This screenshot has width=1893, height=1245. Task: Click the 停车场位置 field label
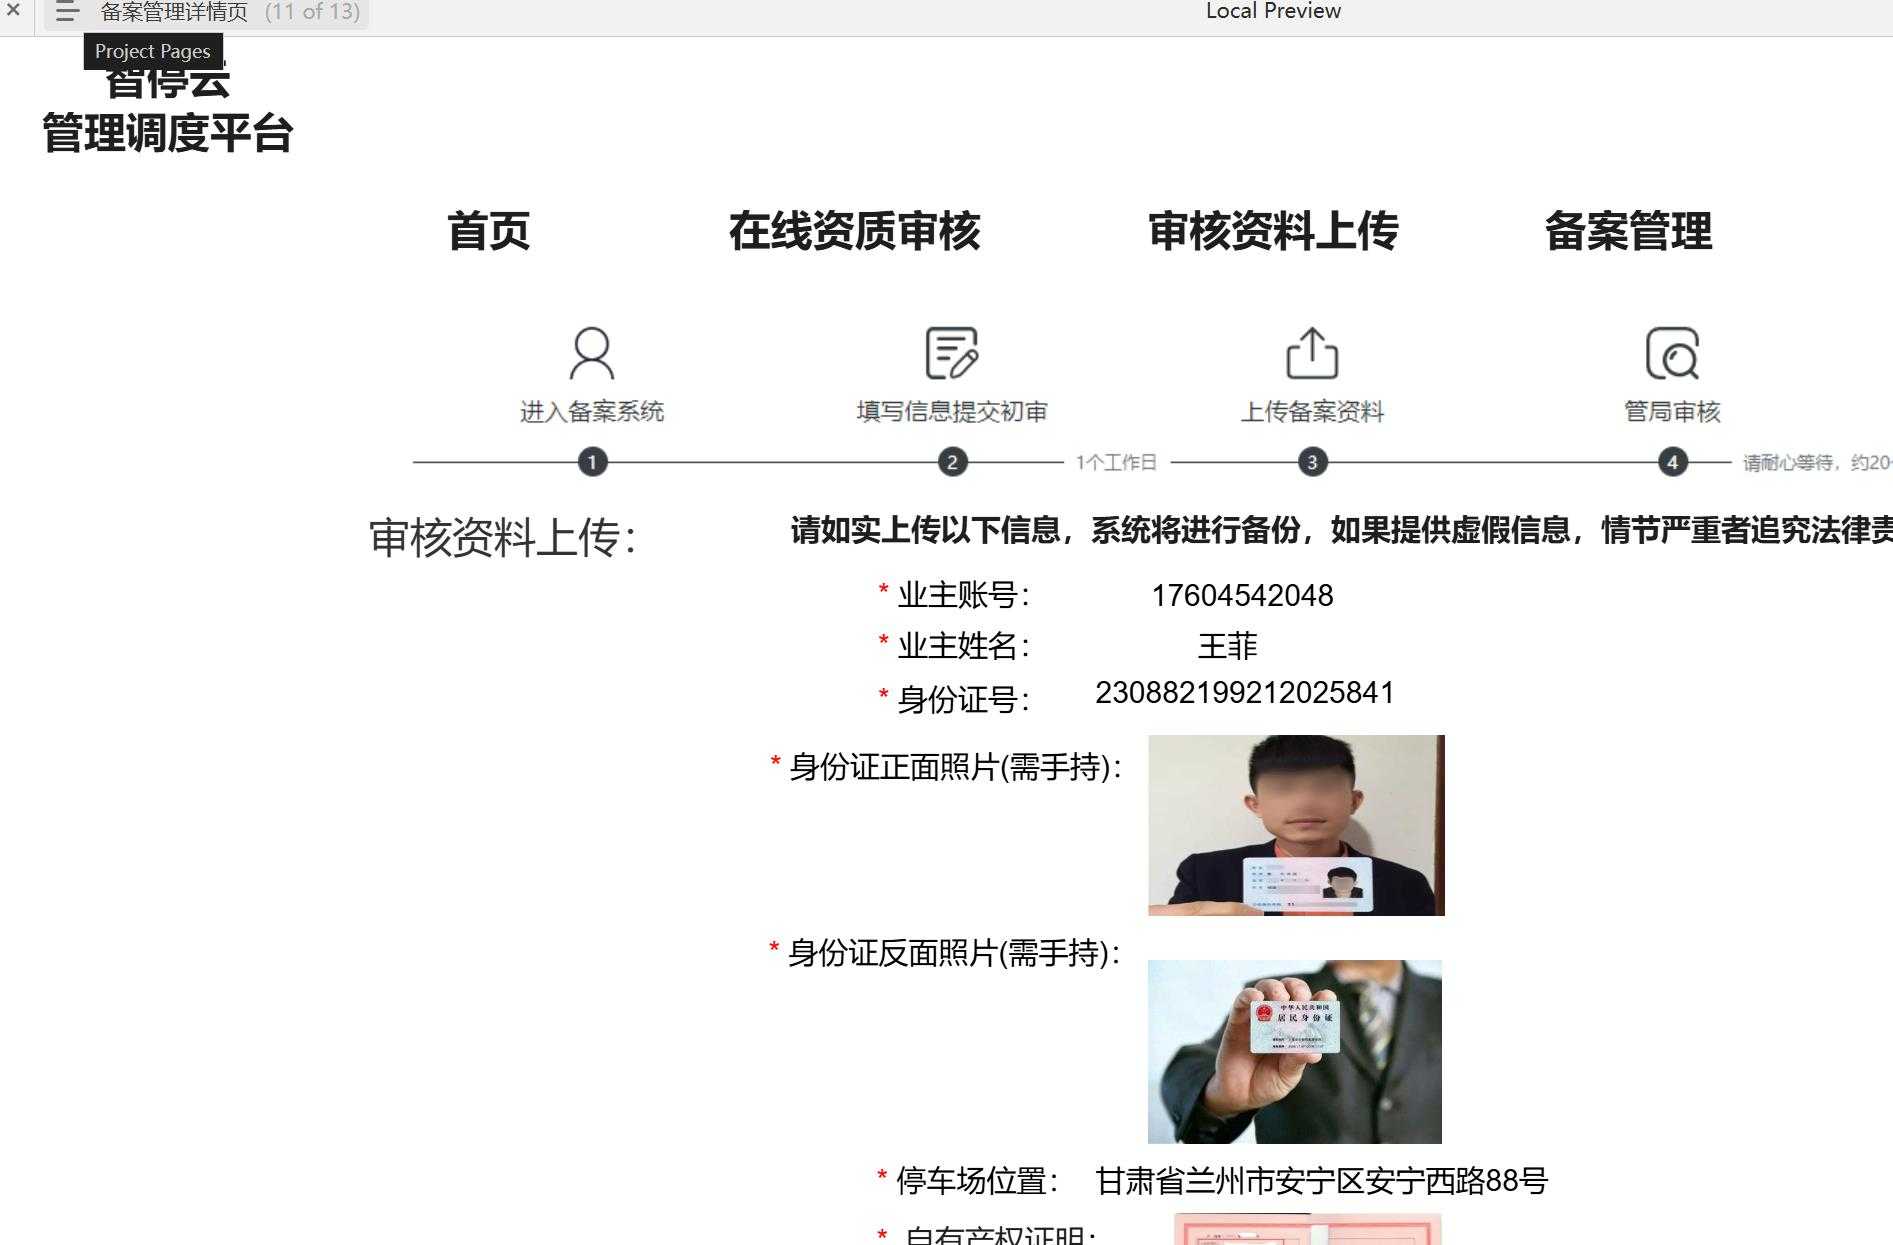(977, 1181)
